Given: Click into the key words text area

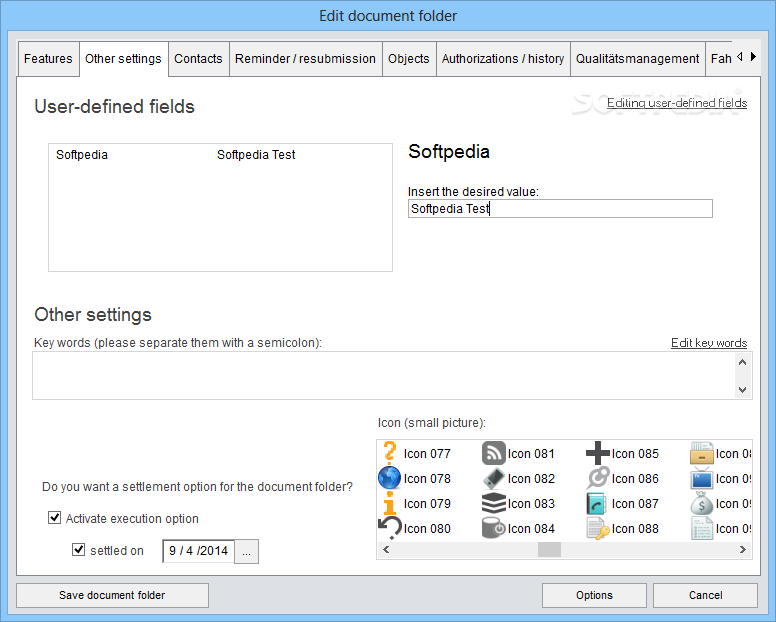Looking at the screenshot, I should tap(385, 376).
